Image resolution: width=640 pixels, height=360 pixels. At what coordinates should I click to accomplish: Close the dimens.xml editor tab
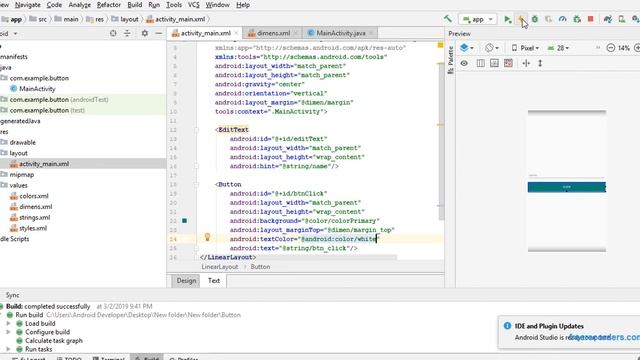296,33
